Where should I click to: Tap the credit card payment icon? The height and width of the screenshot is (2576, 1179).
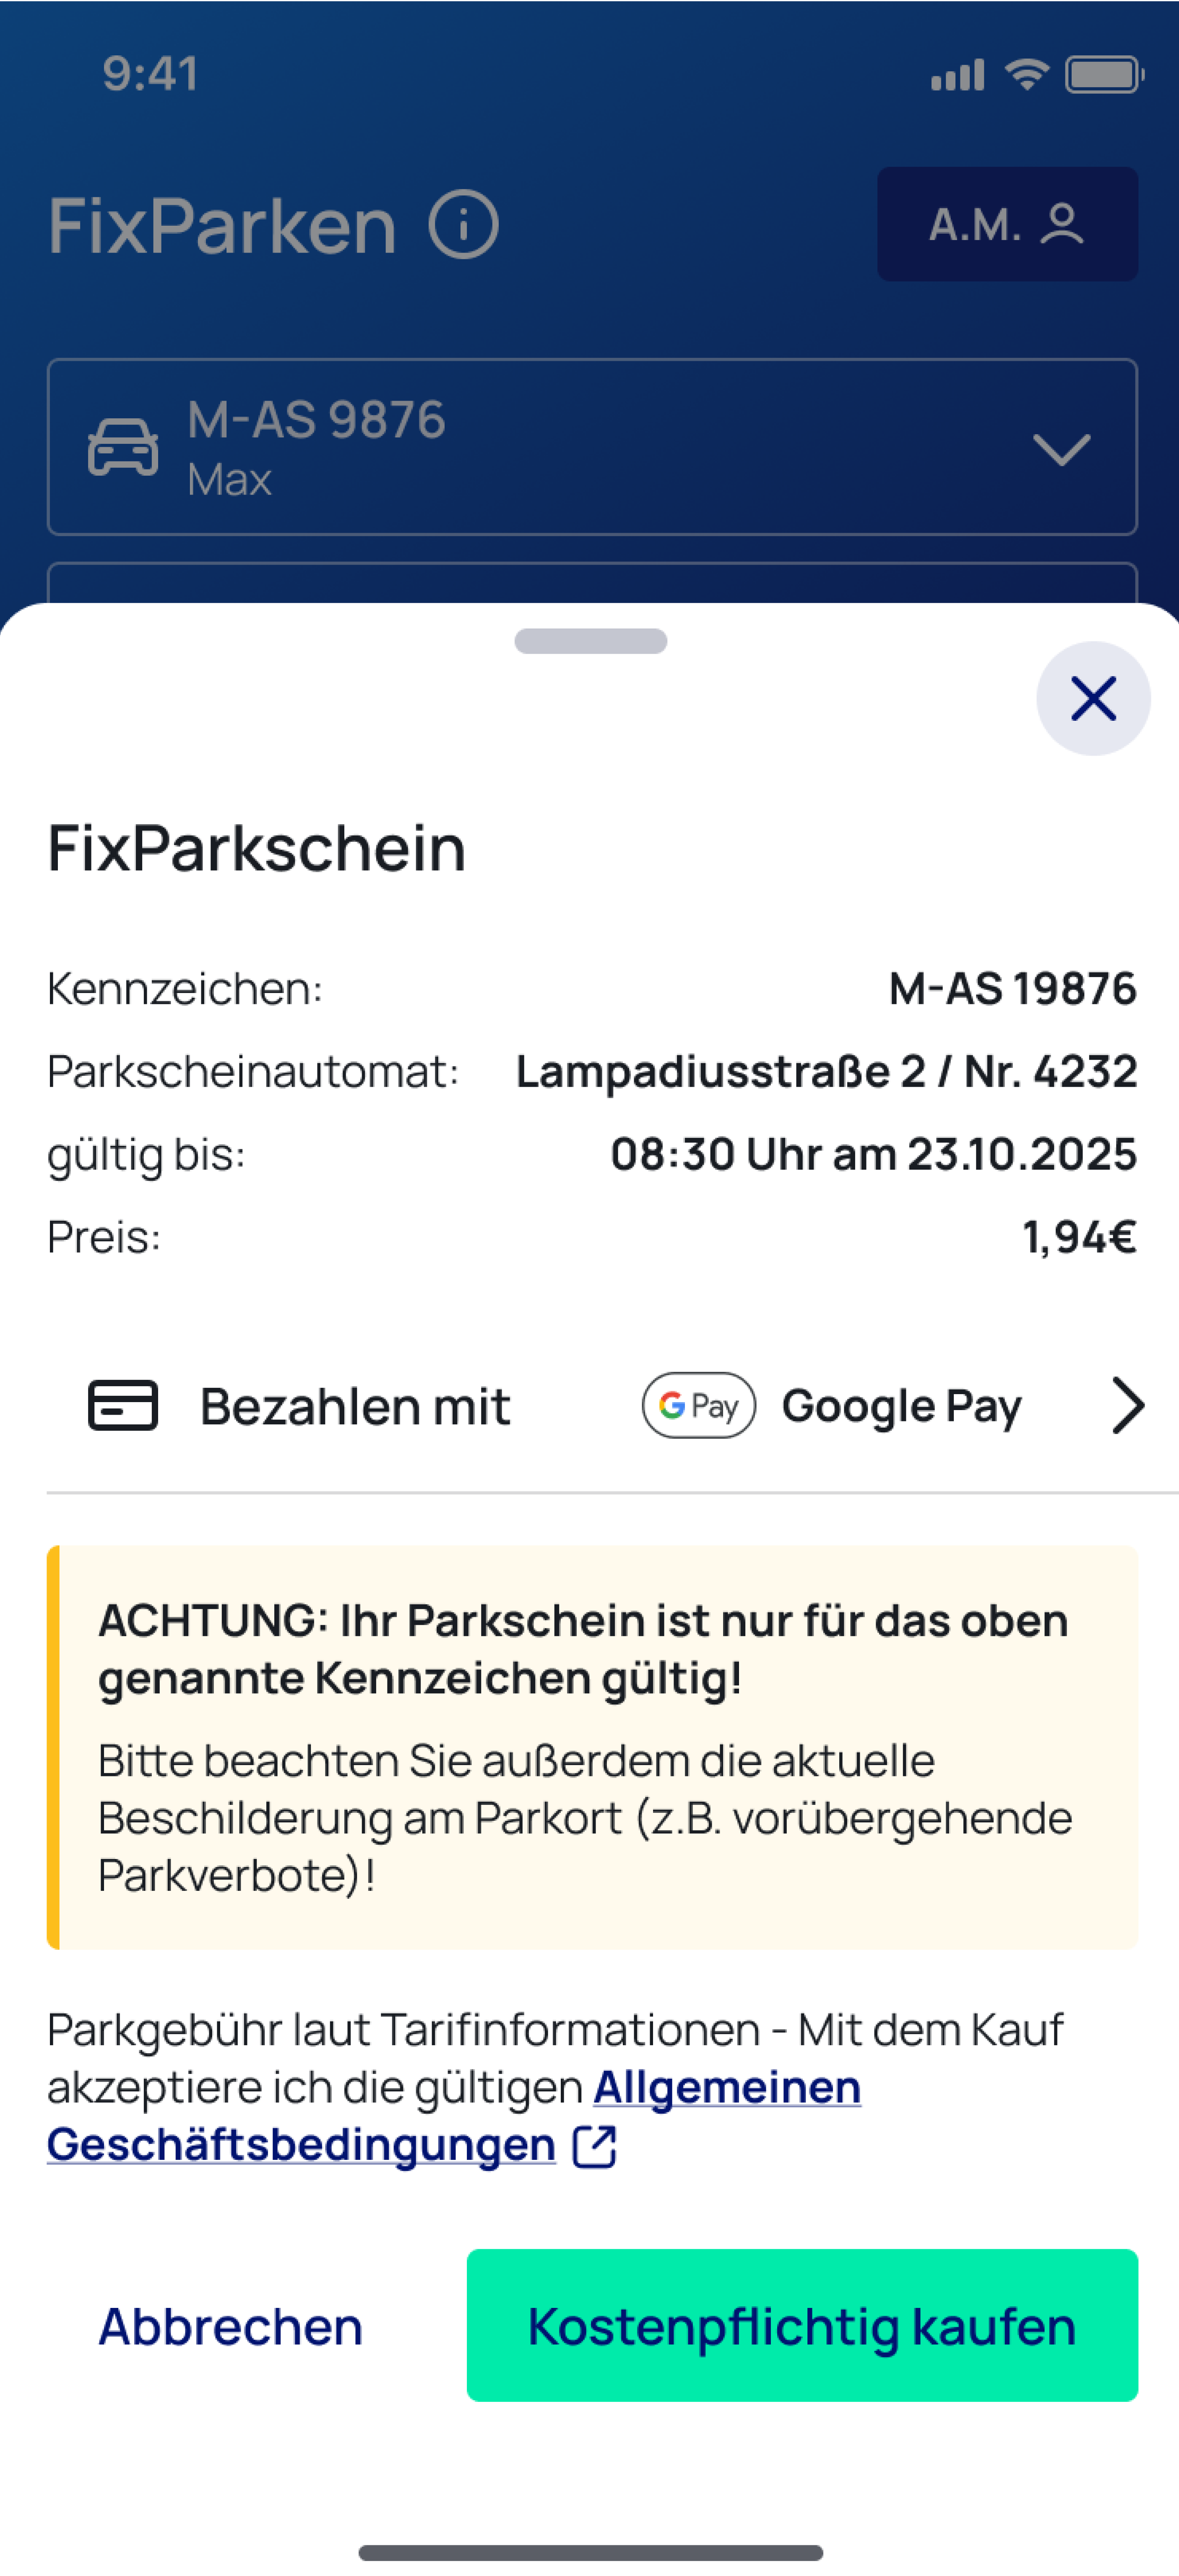click(123, 1405)
